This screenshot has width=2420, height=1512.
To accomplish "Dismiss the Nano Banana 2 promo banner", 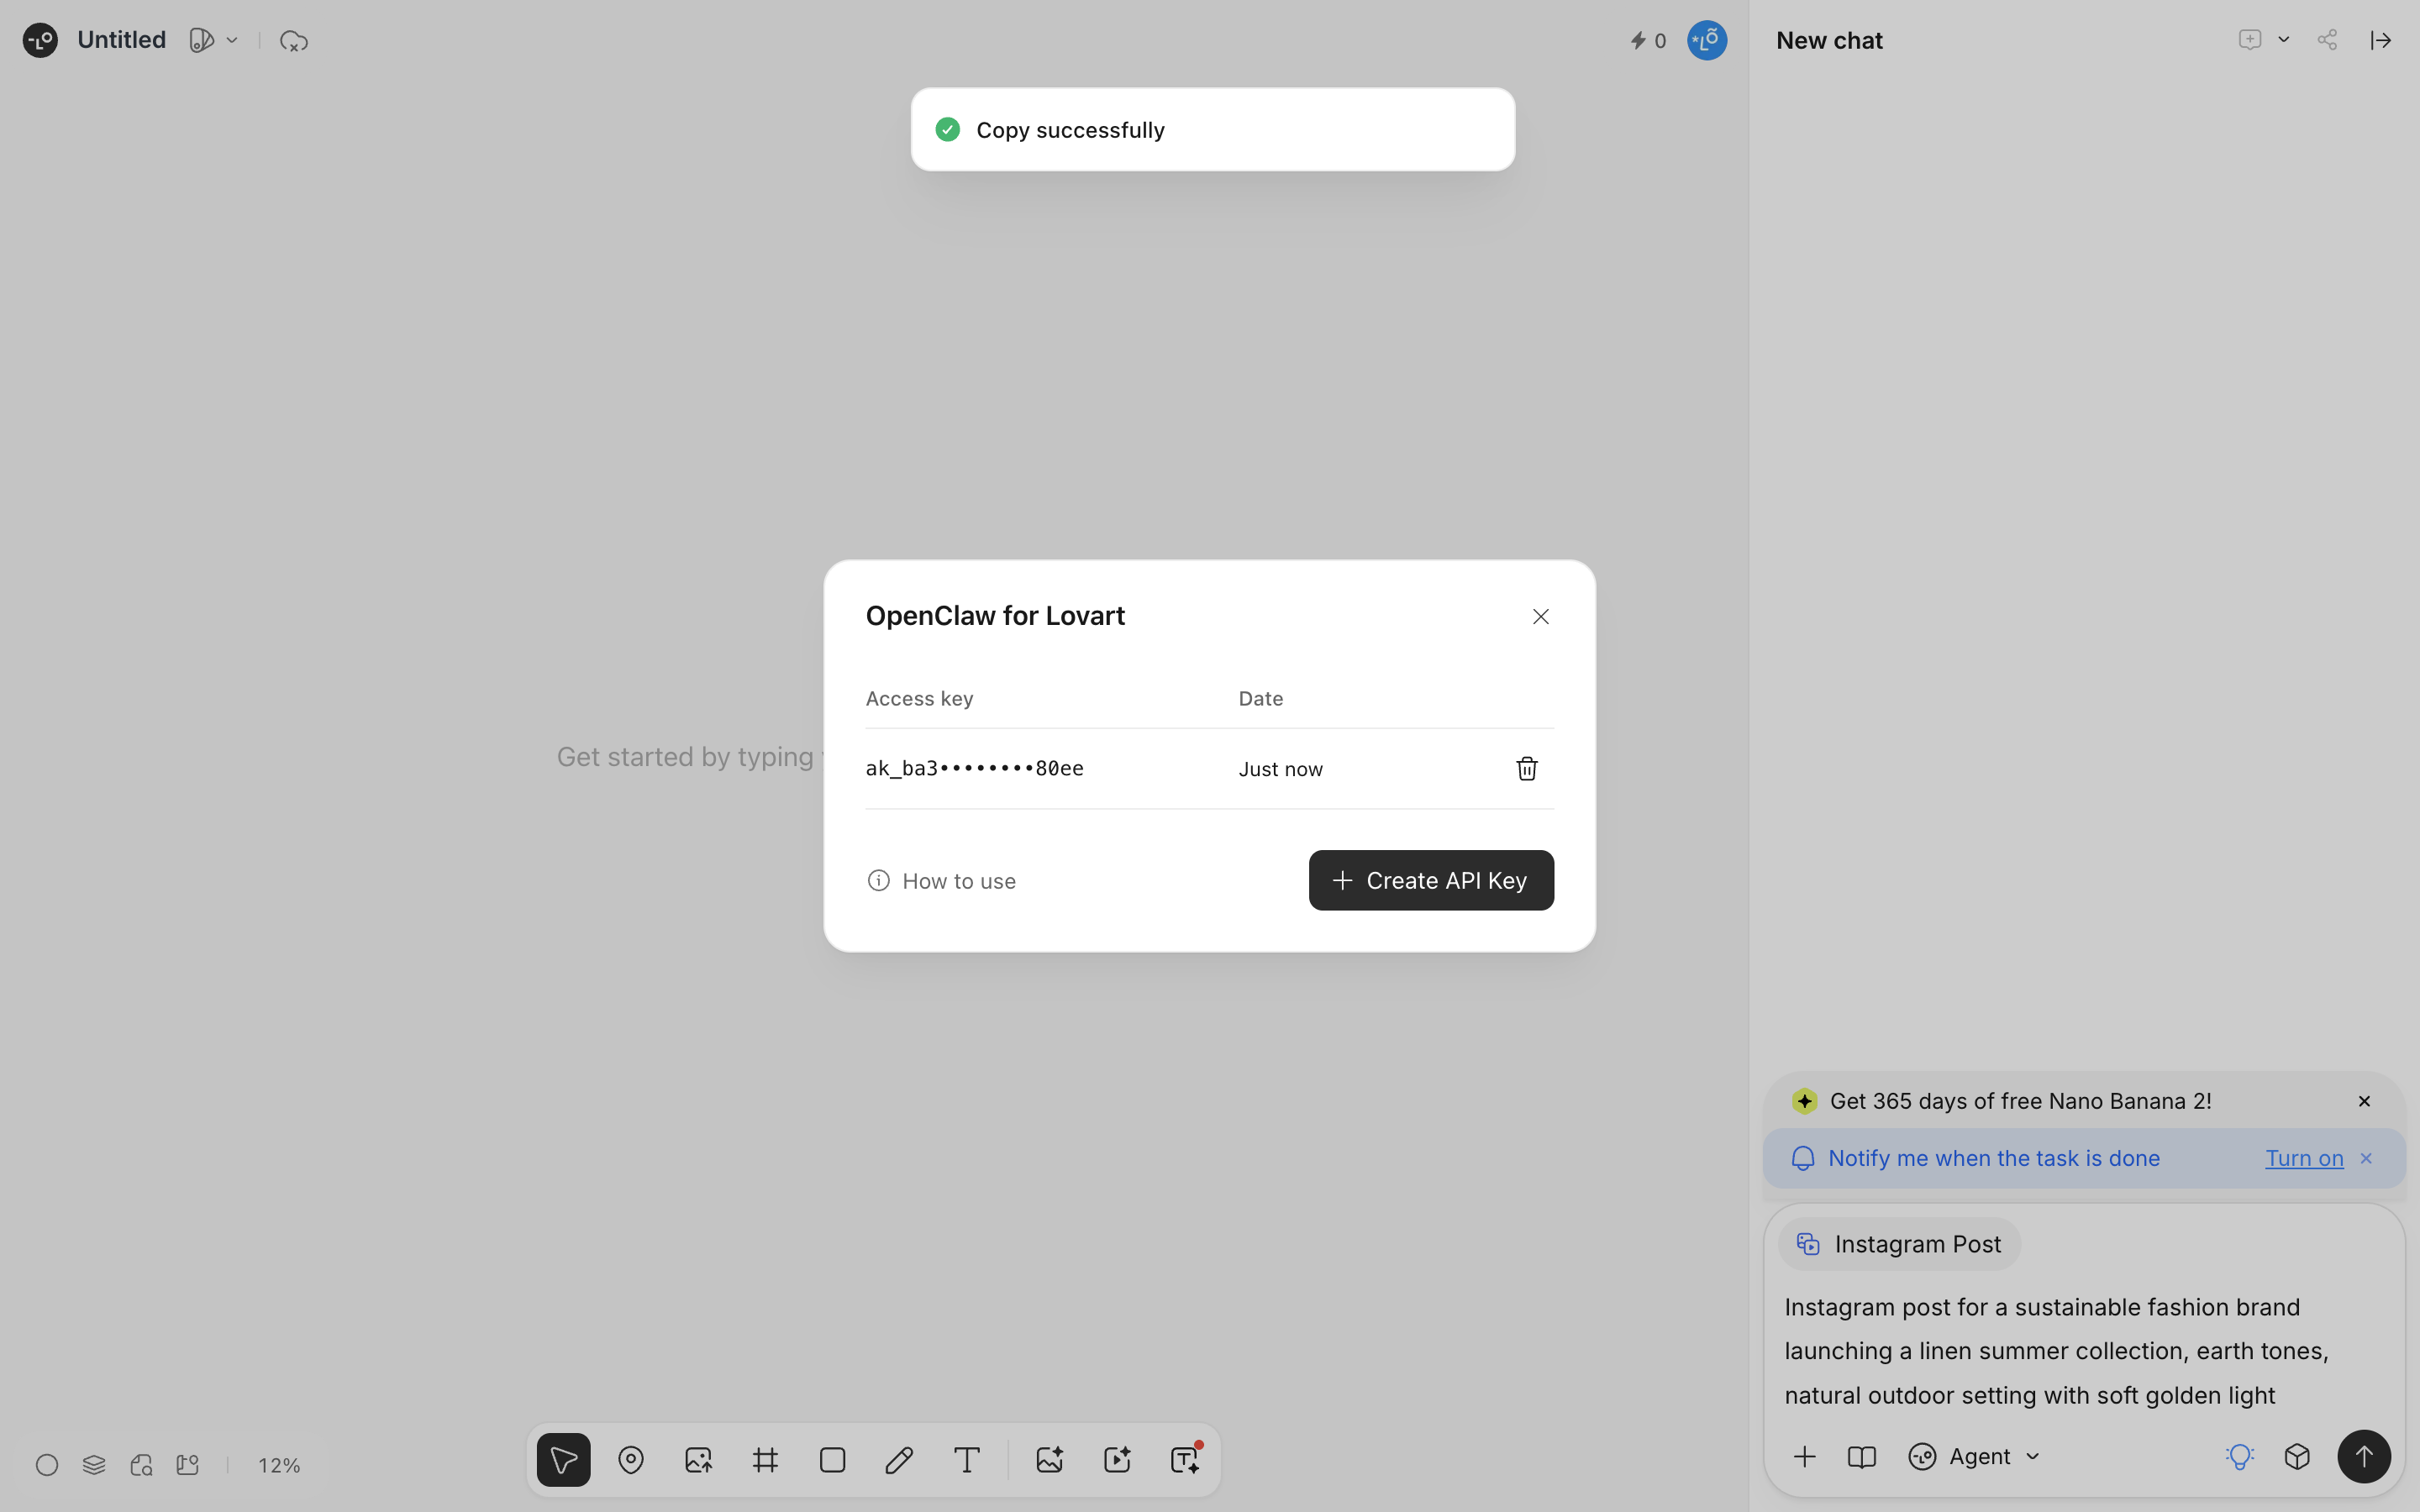I will 2364,1101.
